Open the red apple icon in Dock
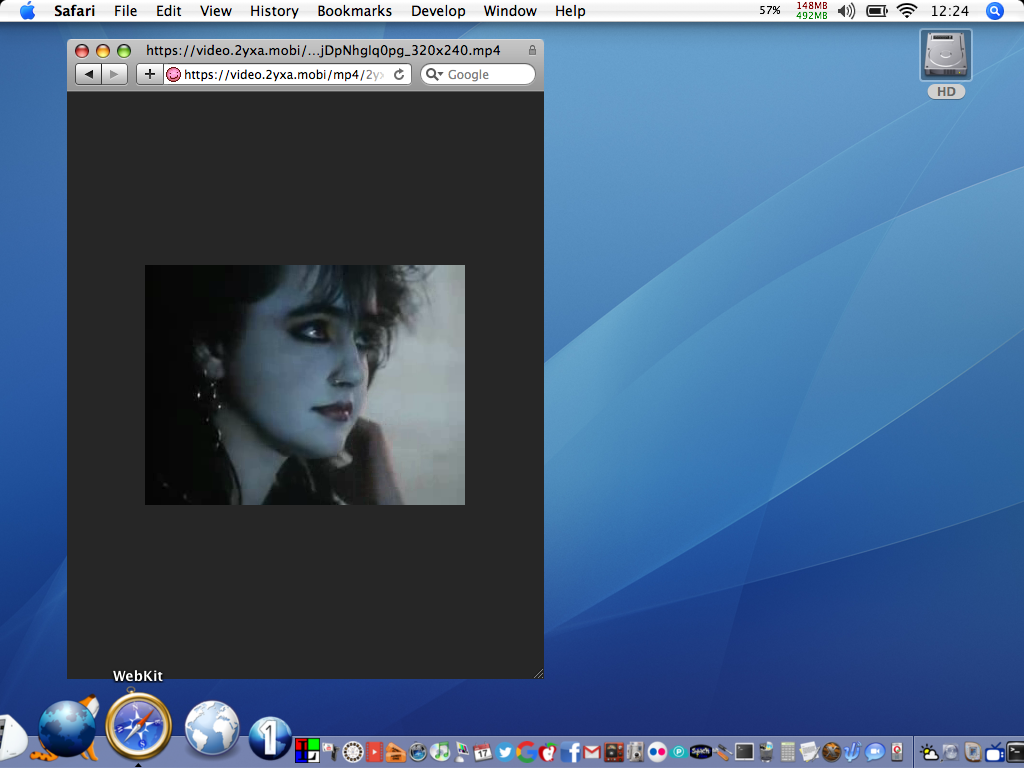This screenshot has width=1024, height=768. coord(548,752)
